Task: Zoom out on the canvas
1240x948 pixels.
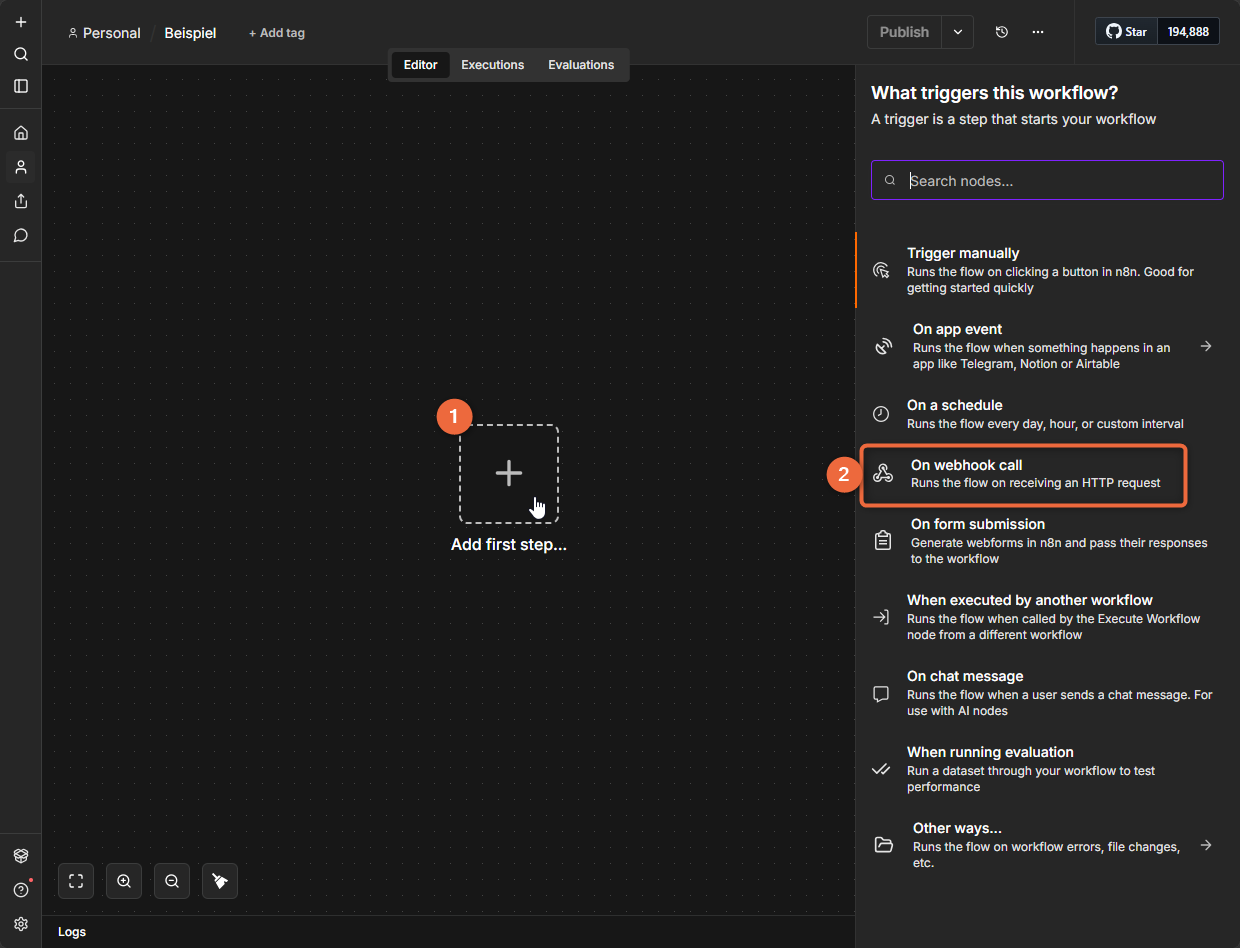Action: pyautogui.click(x=172, y=881)
